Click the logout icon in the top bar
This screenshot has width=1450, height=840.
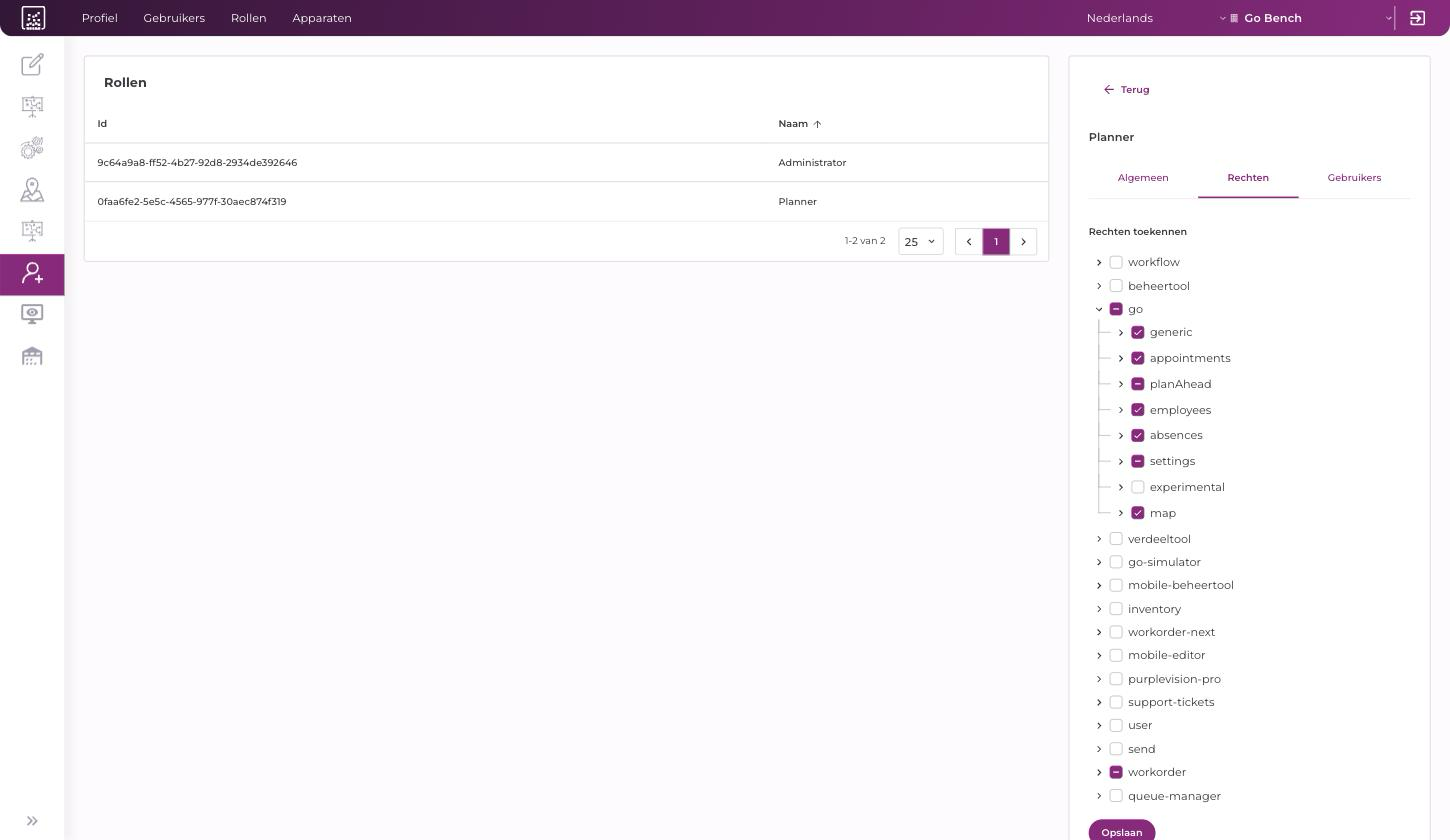coord(1417,18)
